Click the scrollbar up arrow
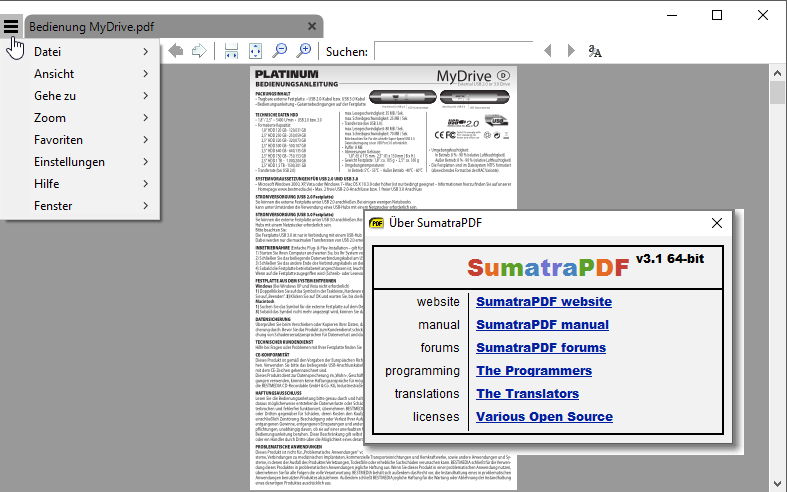 777,73
